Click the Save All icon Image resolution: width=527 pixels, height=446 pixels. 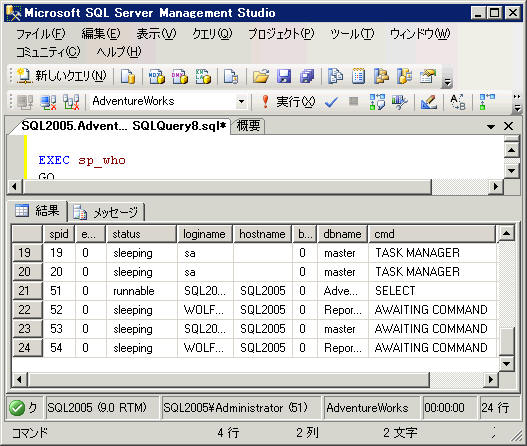(307, 76)
